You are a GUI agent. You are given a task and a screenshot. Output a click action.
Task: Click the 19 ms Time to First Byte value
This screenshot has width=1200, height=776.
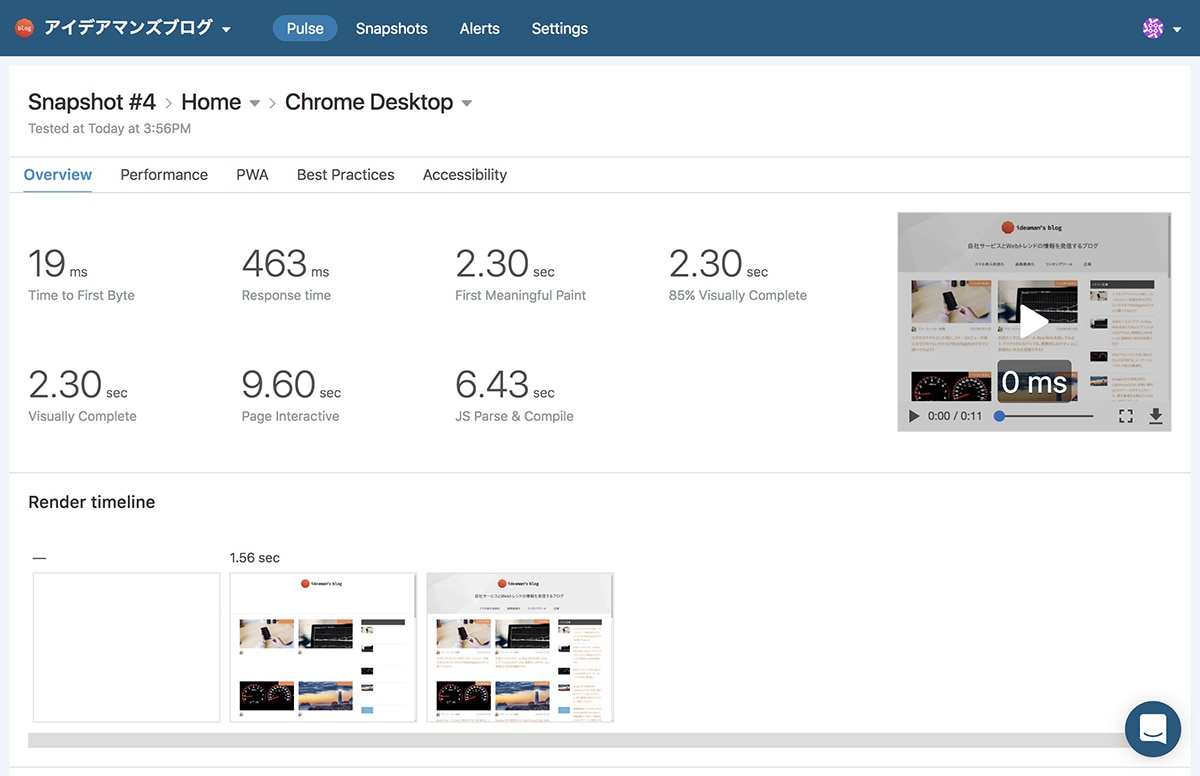(58, 264)
